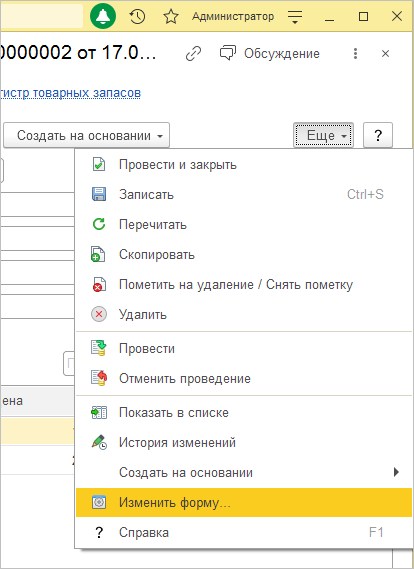Click the Отменить проведение red arrow icon
The image size is (414, 569).
pos(99,378)
